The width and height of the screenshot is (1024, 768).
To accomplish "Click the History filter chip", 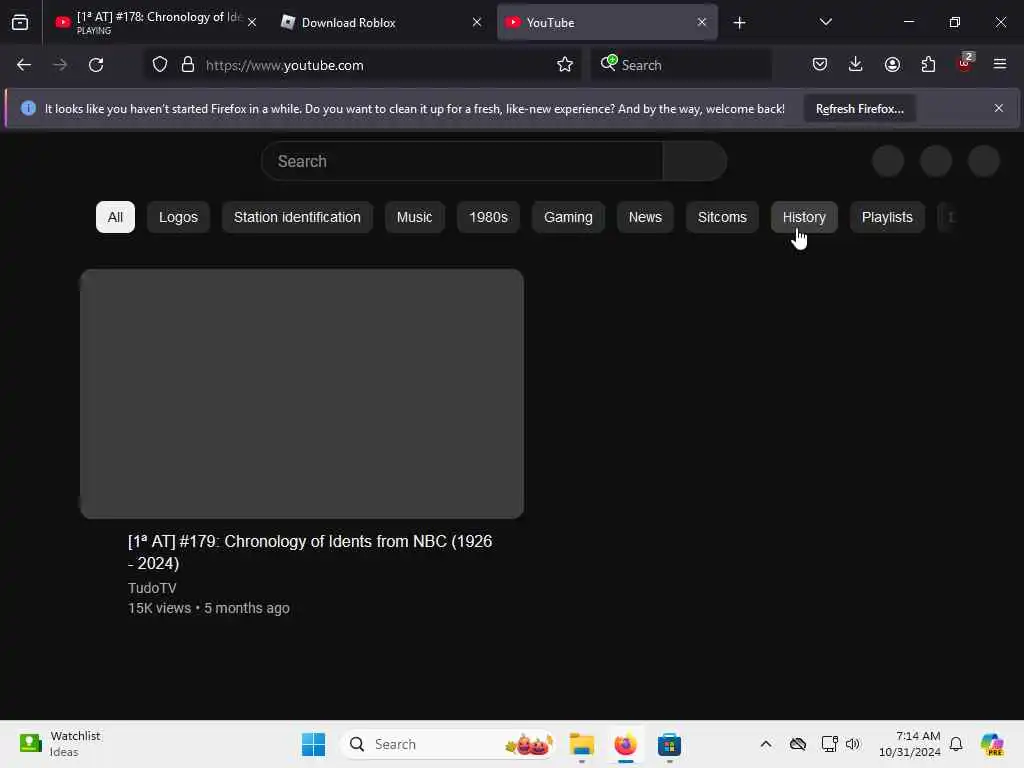I will click(x=804, y=217).
